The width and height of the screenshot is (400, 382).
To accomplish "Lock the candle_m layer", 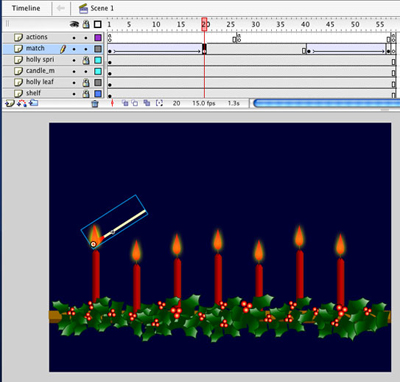I will (86, 72).
